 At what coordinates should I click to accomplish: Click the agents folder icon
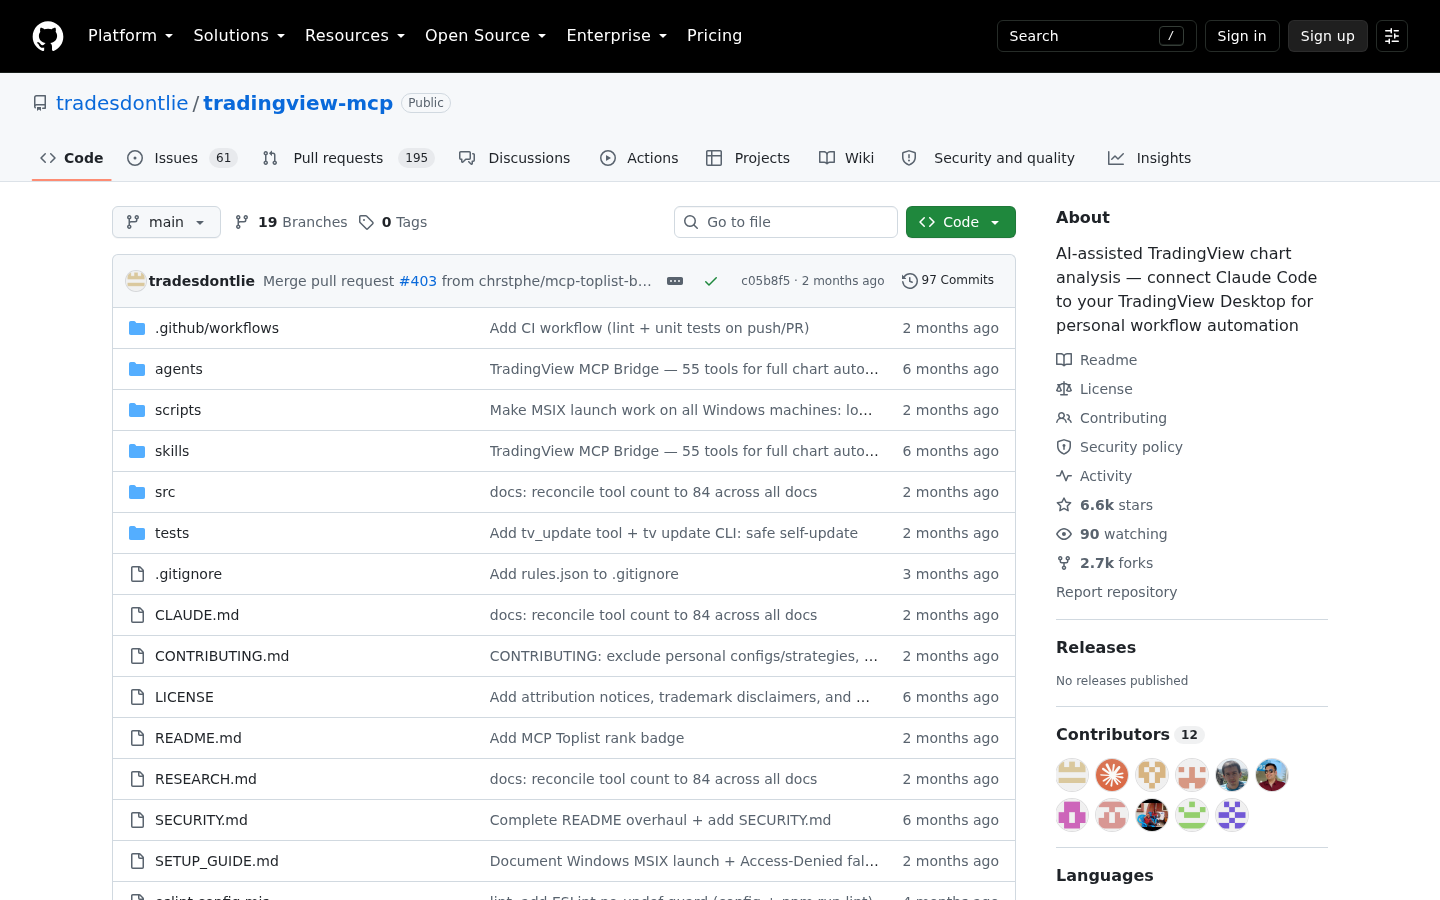[x=137, y=369]
